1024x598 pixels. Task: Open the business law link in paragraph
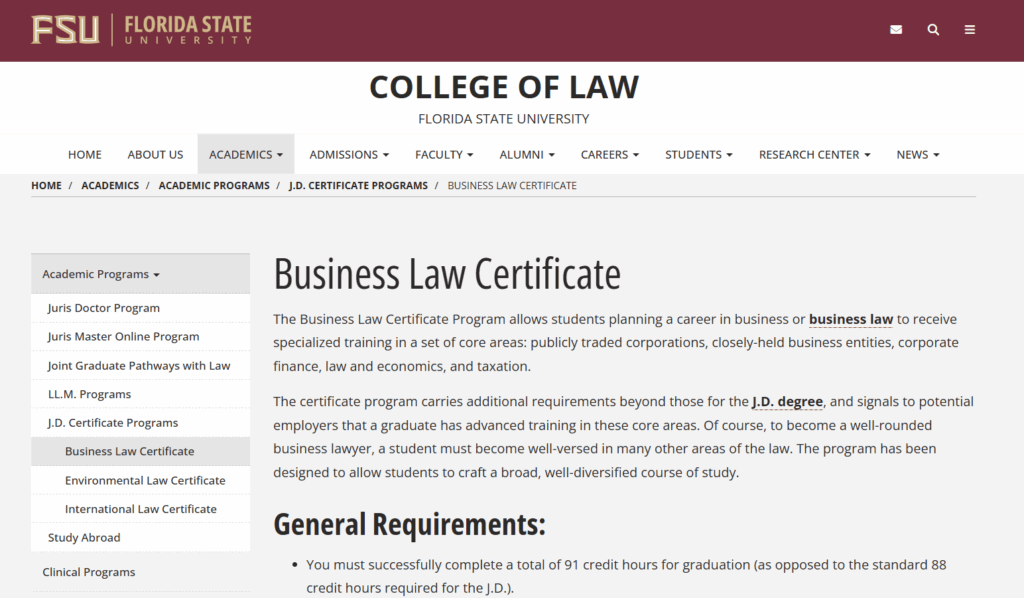tap(851, 319)
